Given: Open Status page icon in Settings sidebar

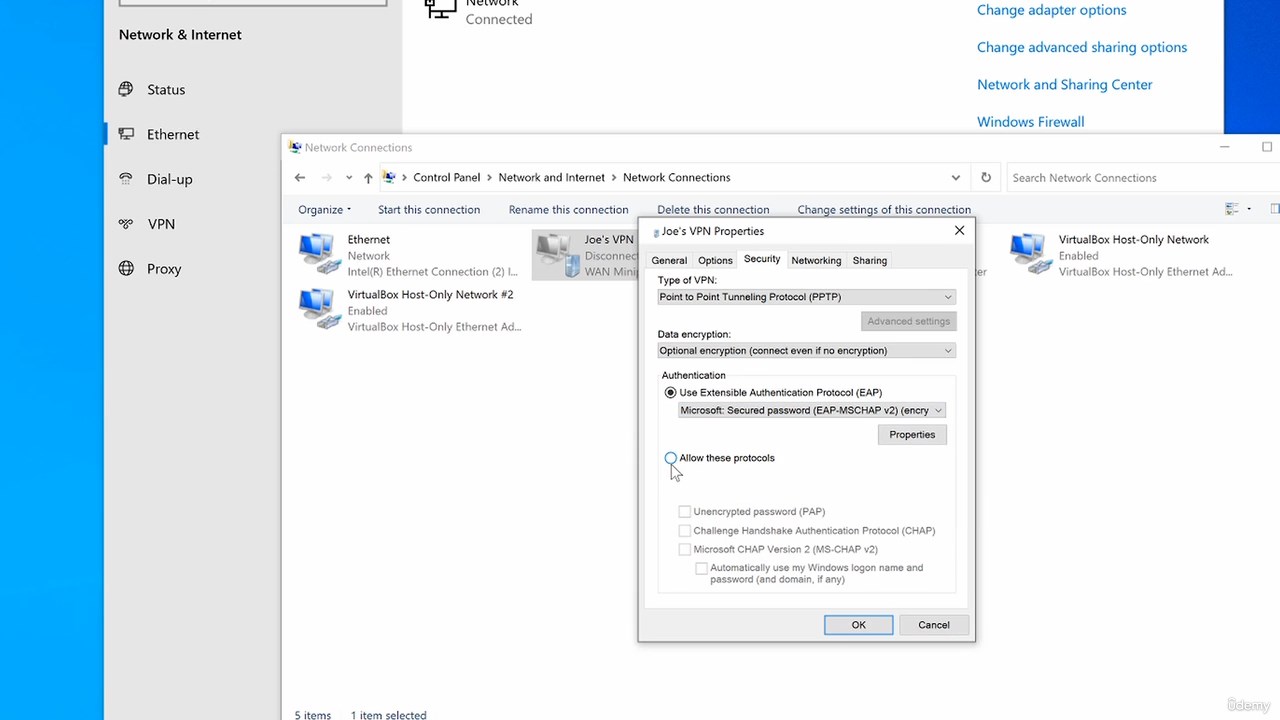Looking at the screenshot, I should [x=126, y=89].
